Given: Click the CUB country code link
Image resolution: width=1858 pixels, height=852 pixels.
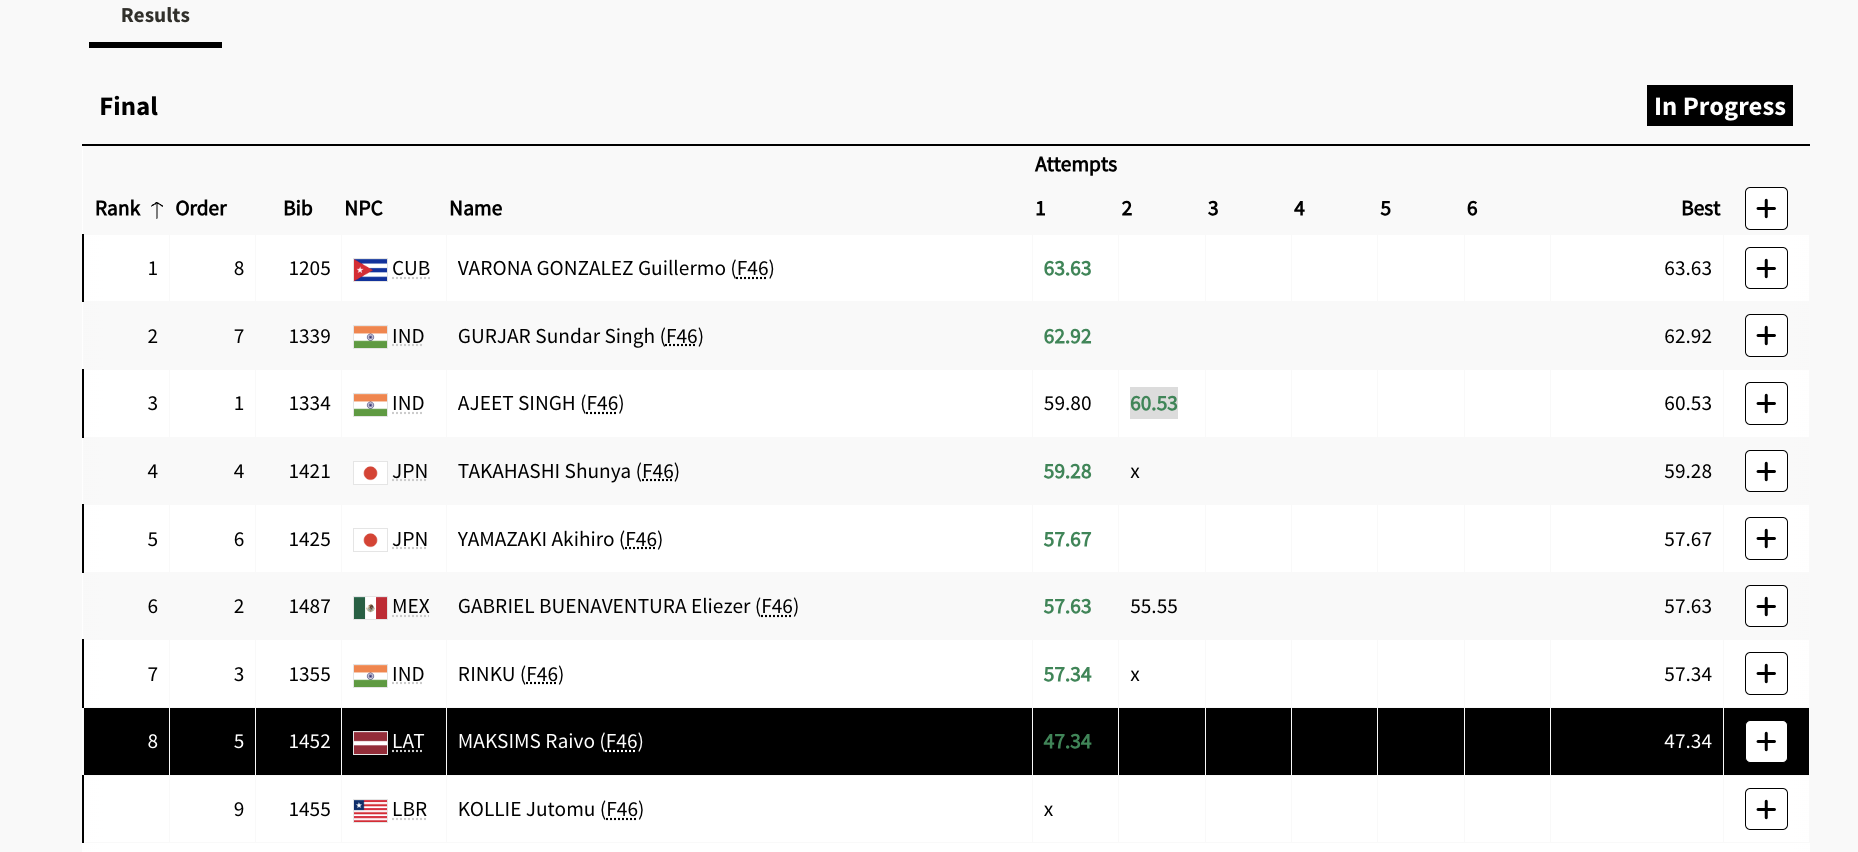Looking at the screenshot, I should point(411,268).
